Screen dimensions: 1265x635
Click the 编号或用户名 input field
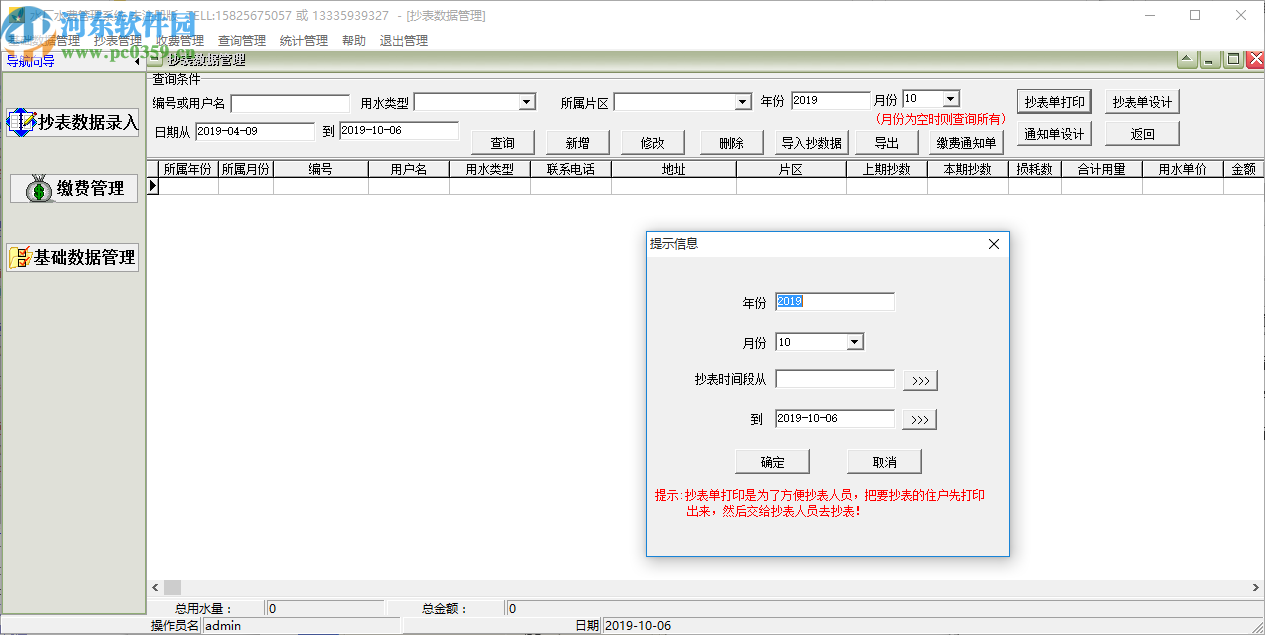[x=289, y=102]
